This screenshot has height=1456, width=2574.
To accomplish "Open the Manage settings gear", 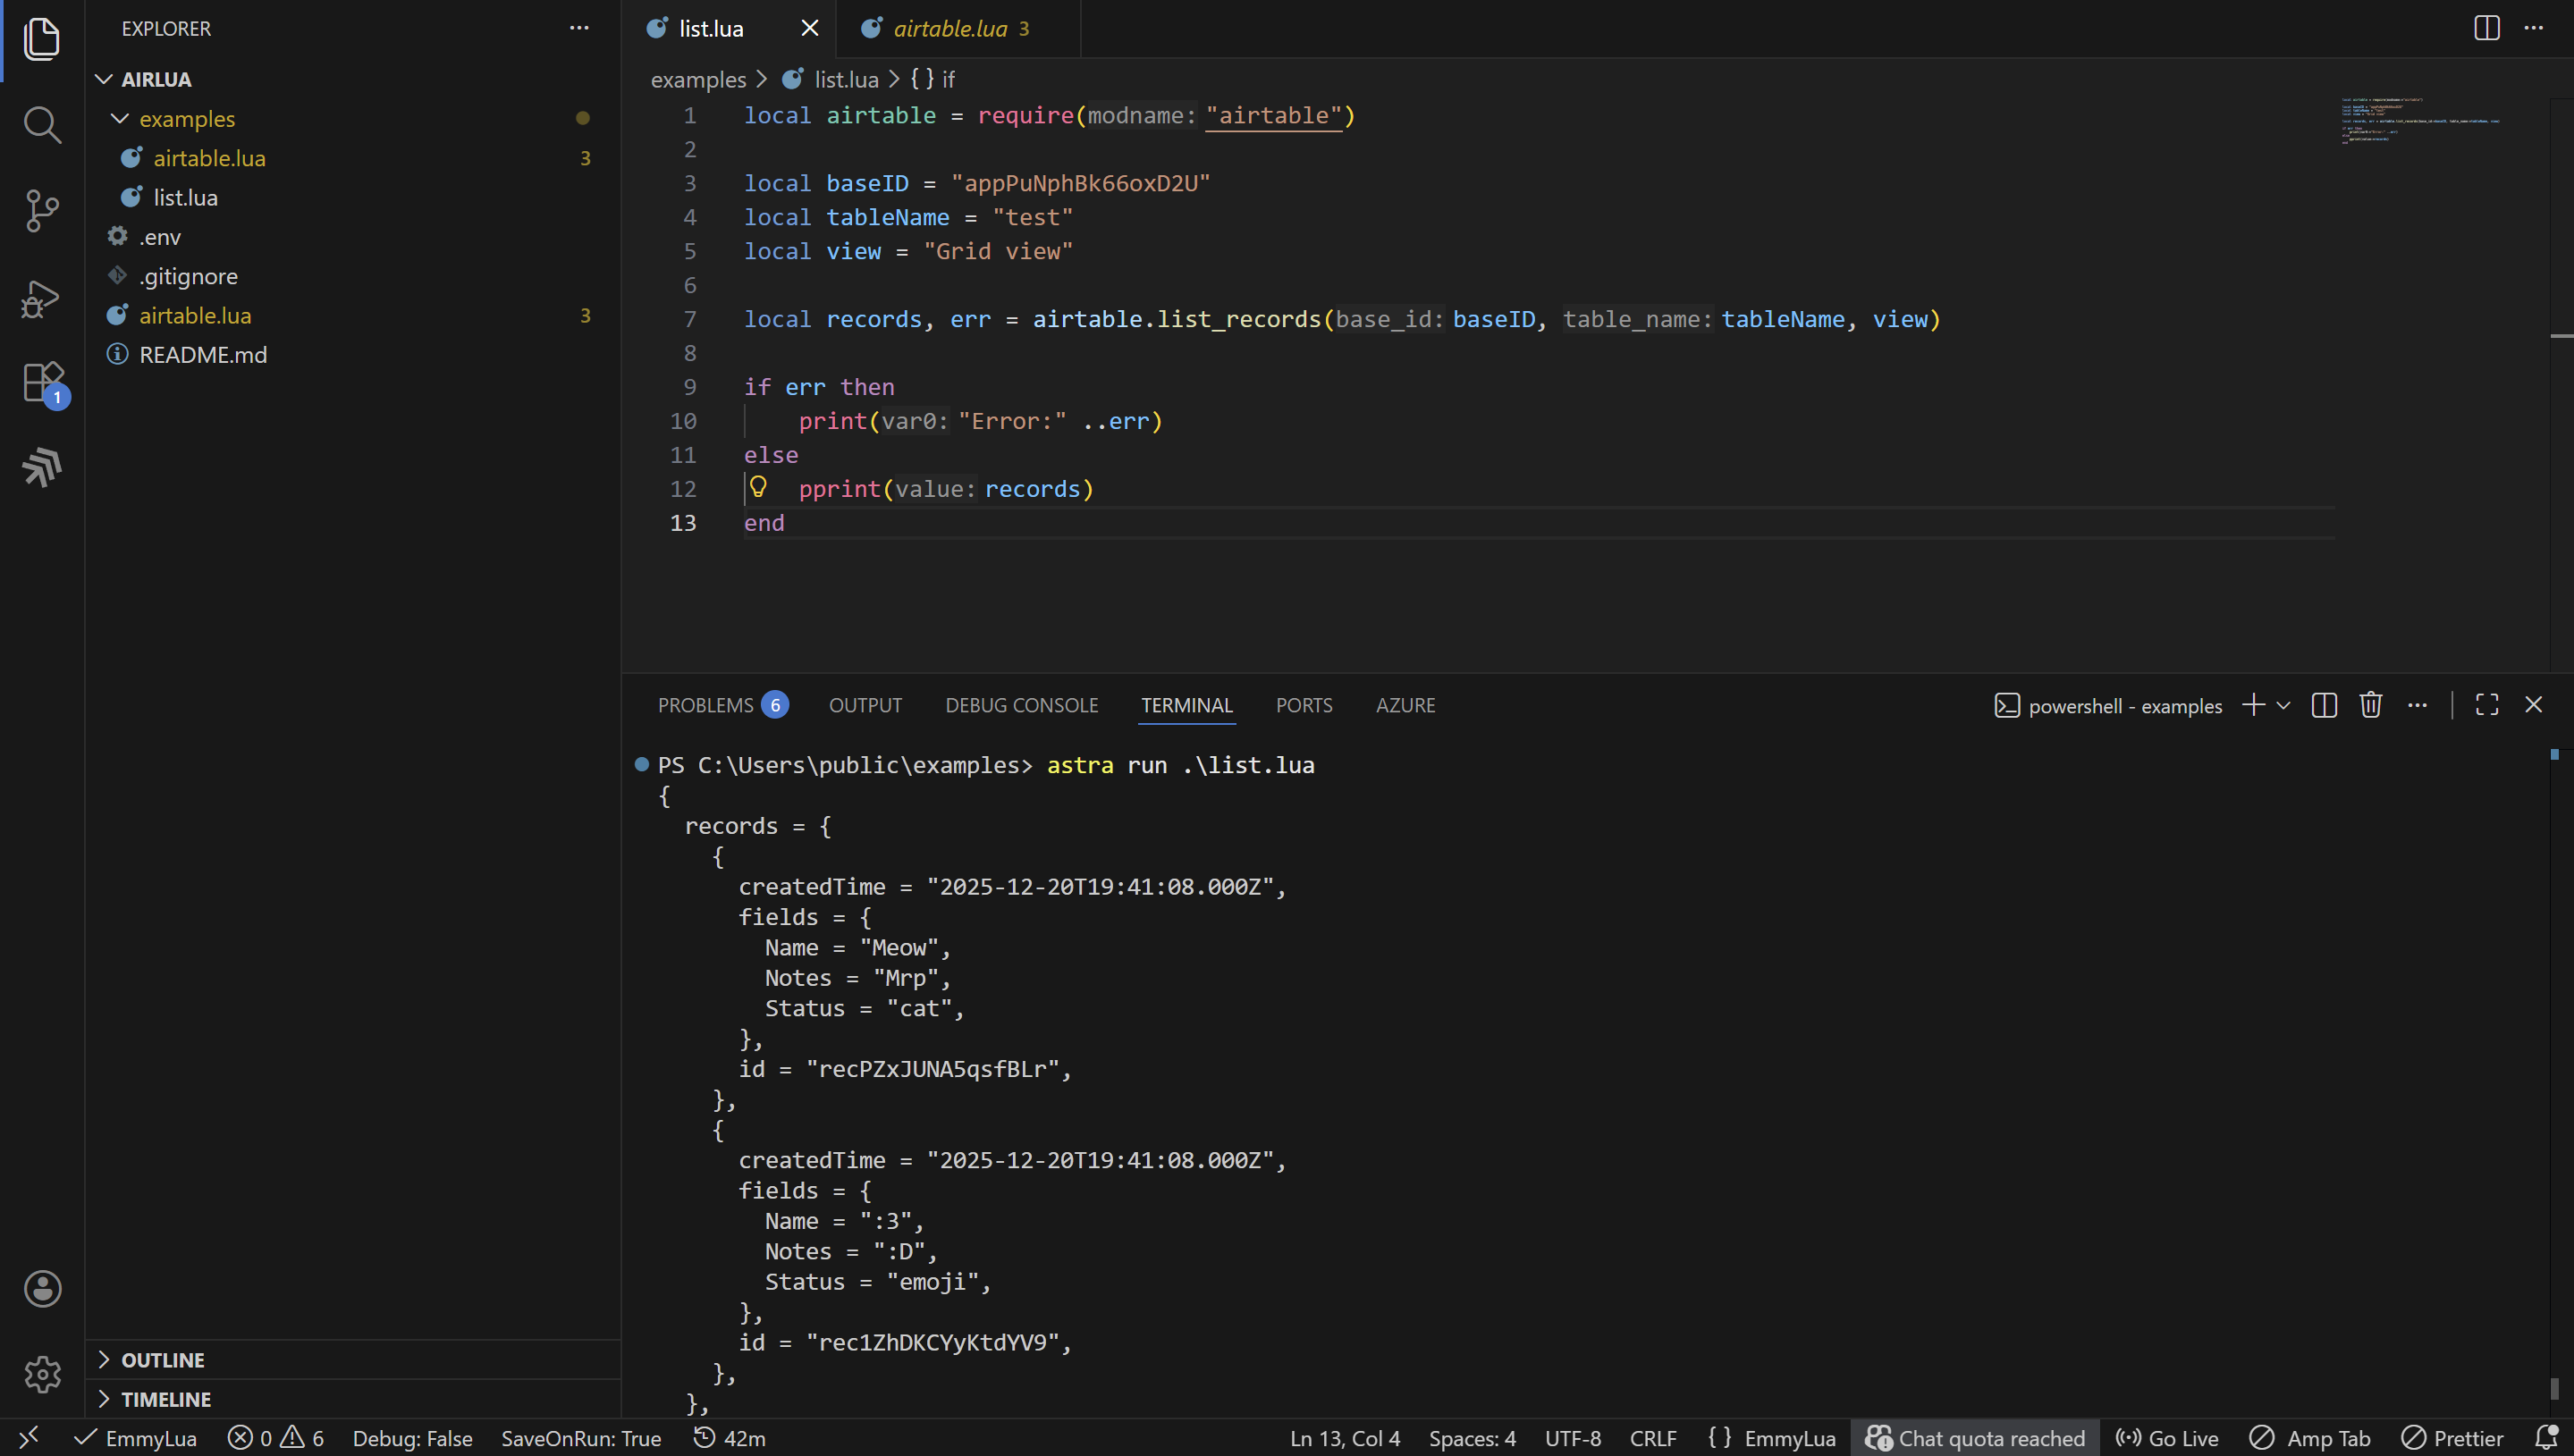I will (x=42, y=1374).
